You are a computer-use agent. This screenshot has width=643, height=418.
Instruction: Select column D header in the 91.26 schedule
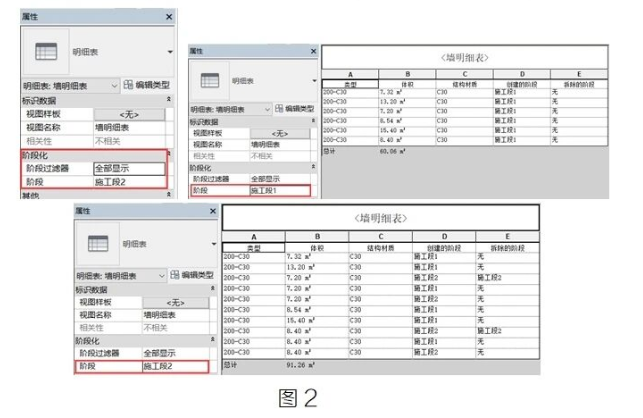tap(444, 237)
